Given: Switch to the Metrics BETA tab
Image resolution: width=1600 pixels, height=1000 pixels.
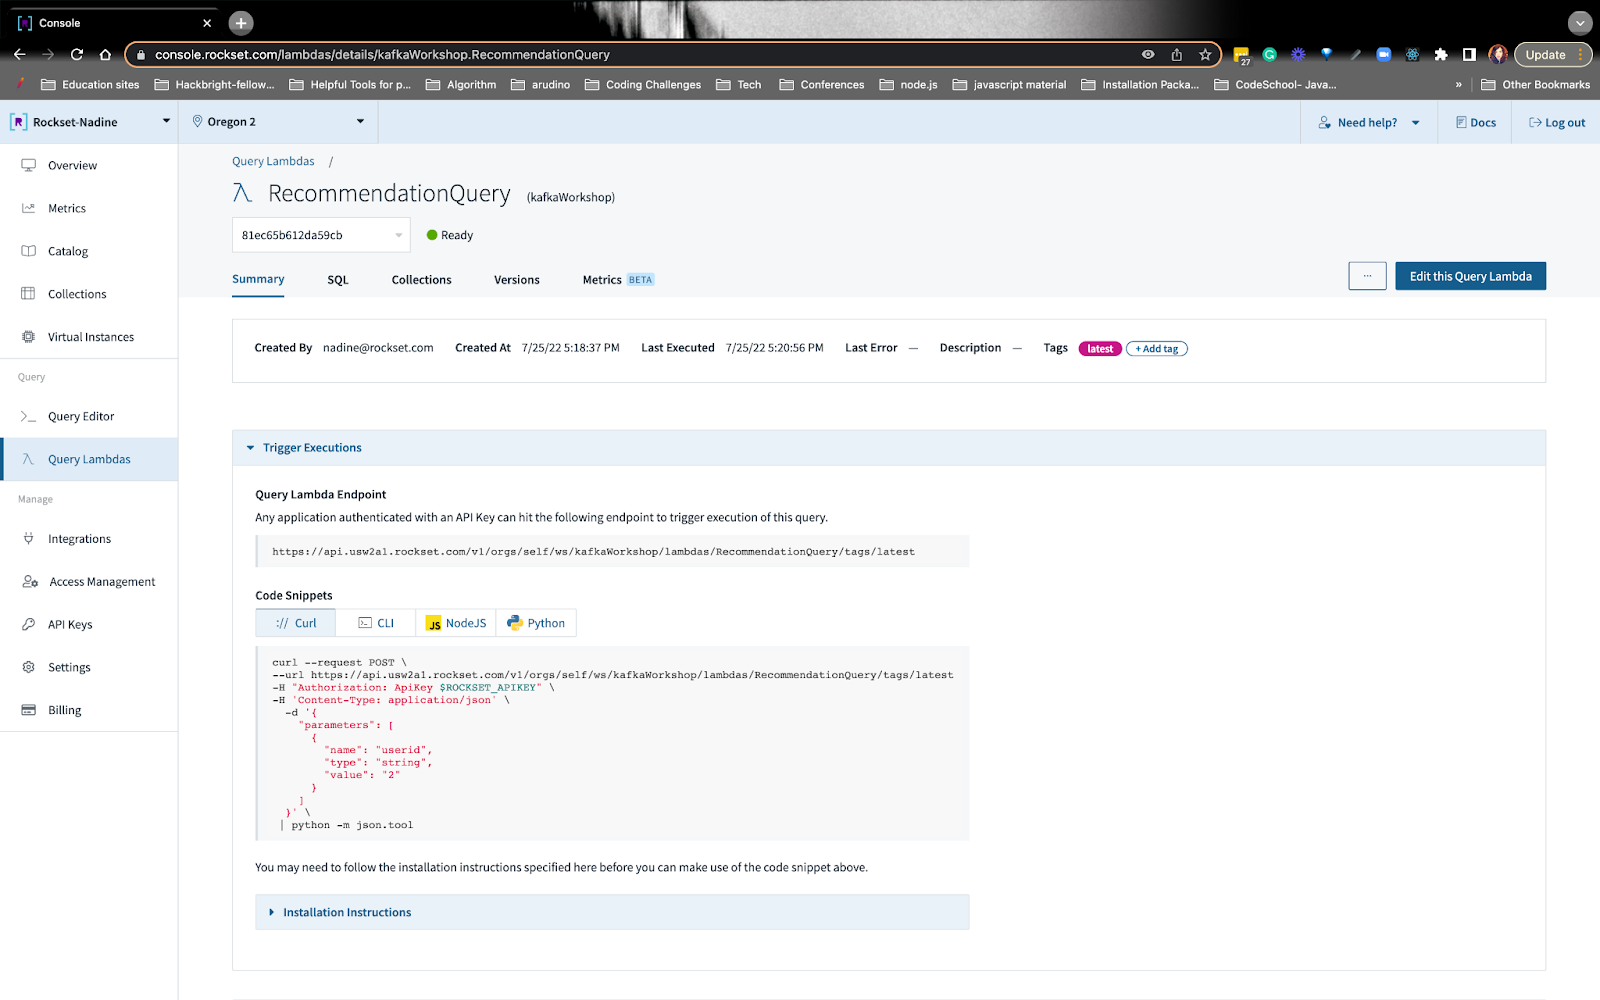Looking at the screenshot, I should coord(618,280).
